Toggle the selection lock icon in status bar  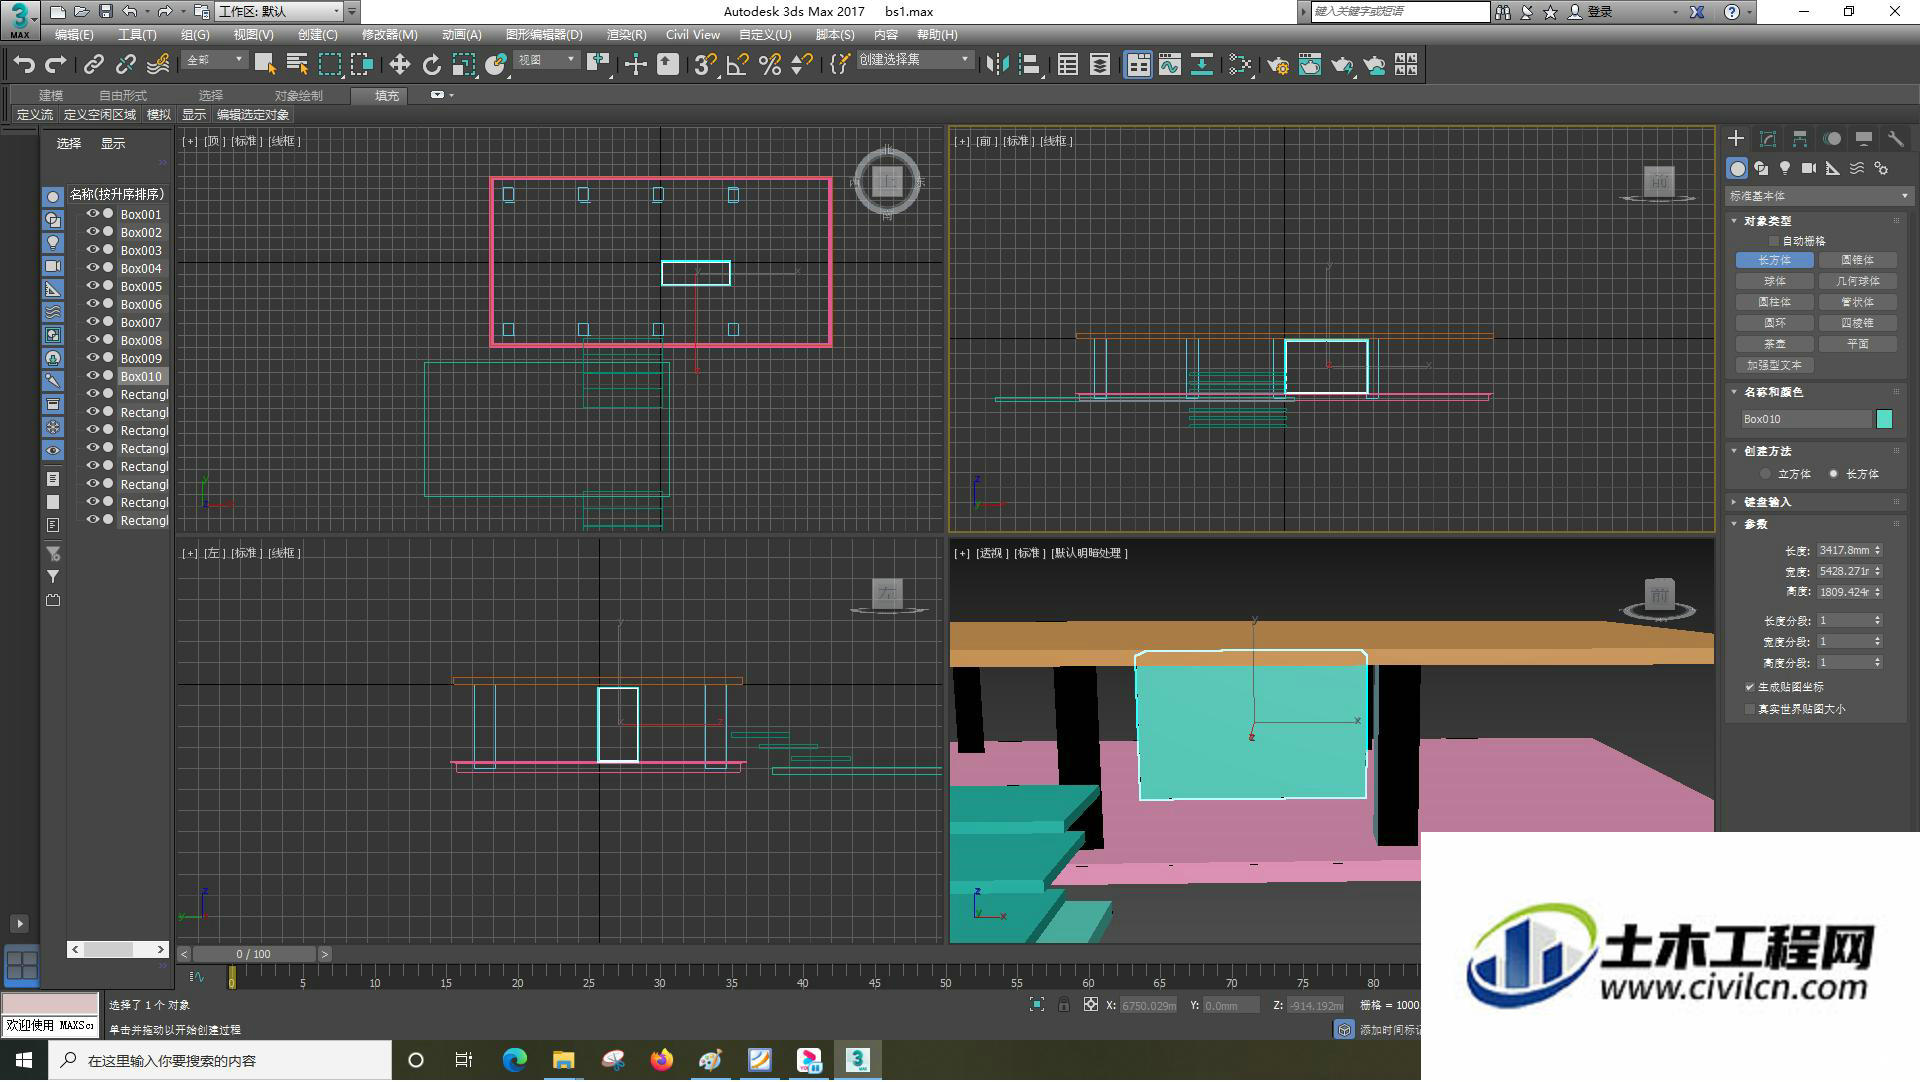pos(1064,1005)
